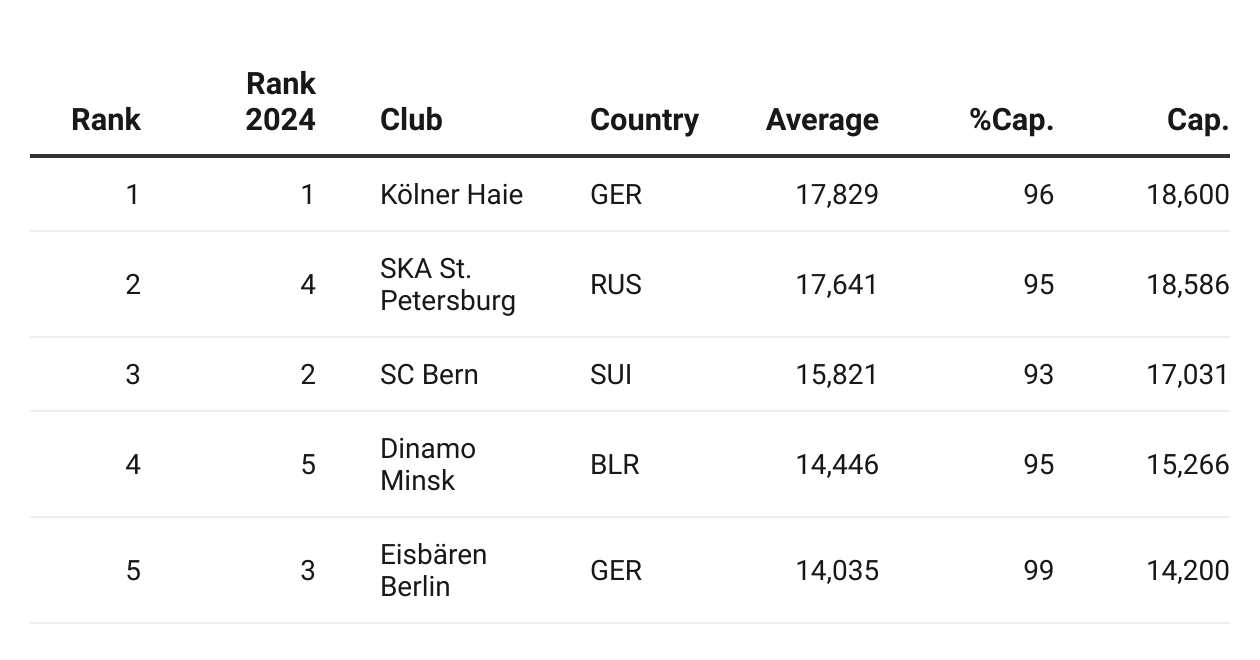The image size is (1260, 660).
Task: Click the Club column header
Action: pyautogui.click(x=411, y=120)
